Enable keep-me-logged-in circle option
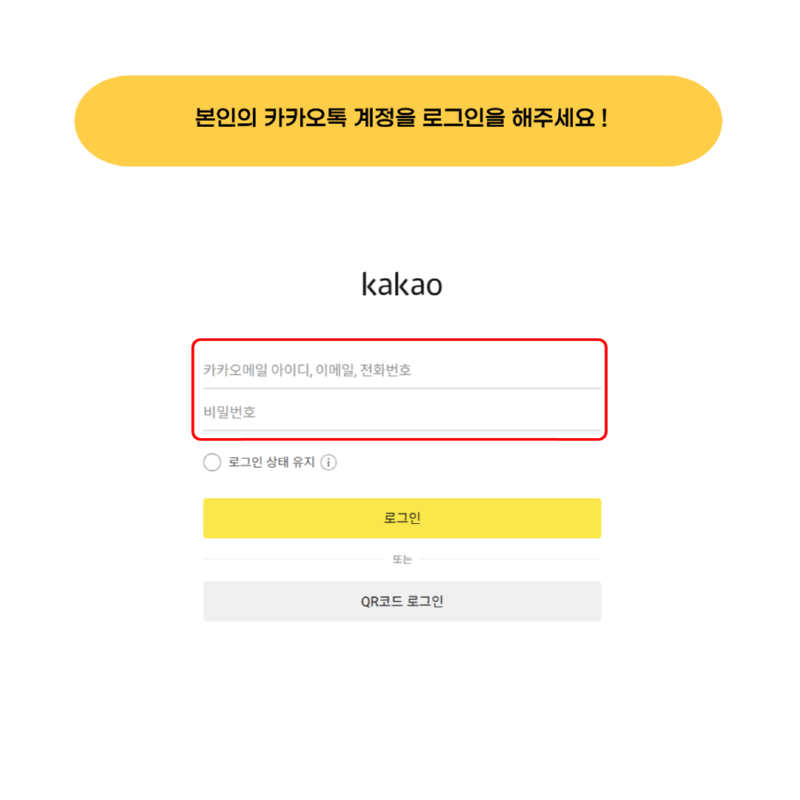800x800 pixels. click(212, 462)
